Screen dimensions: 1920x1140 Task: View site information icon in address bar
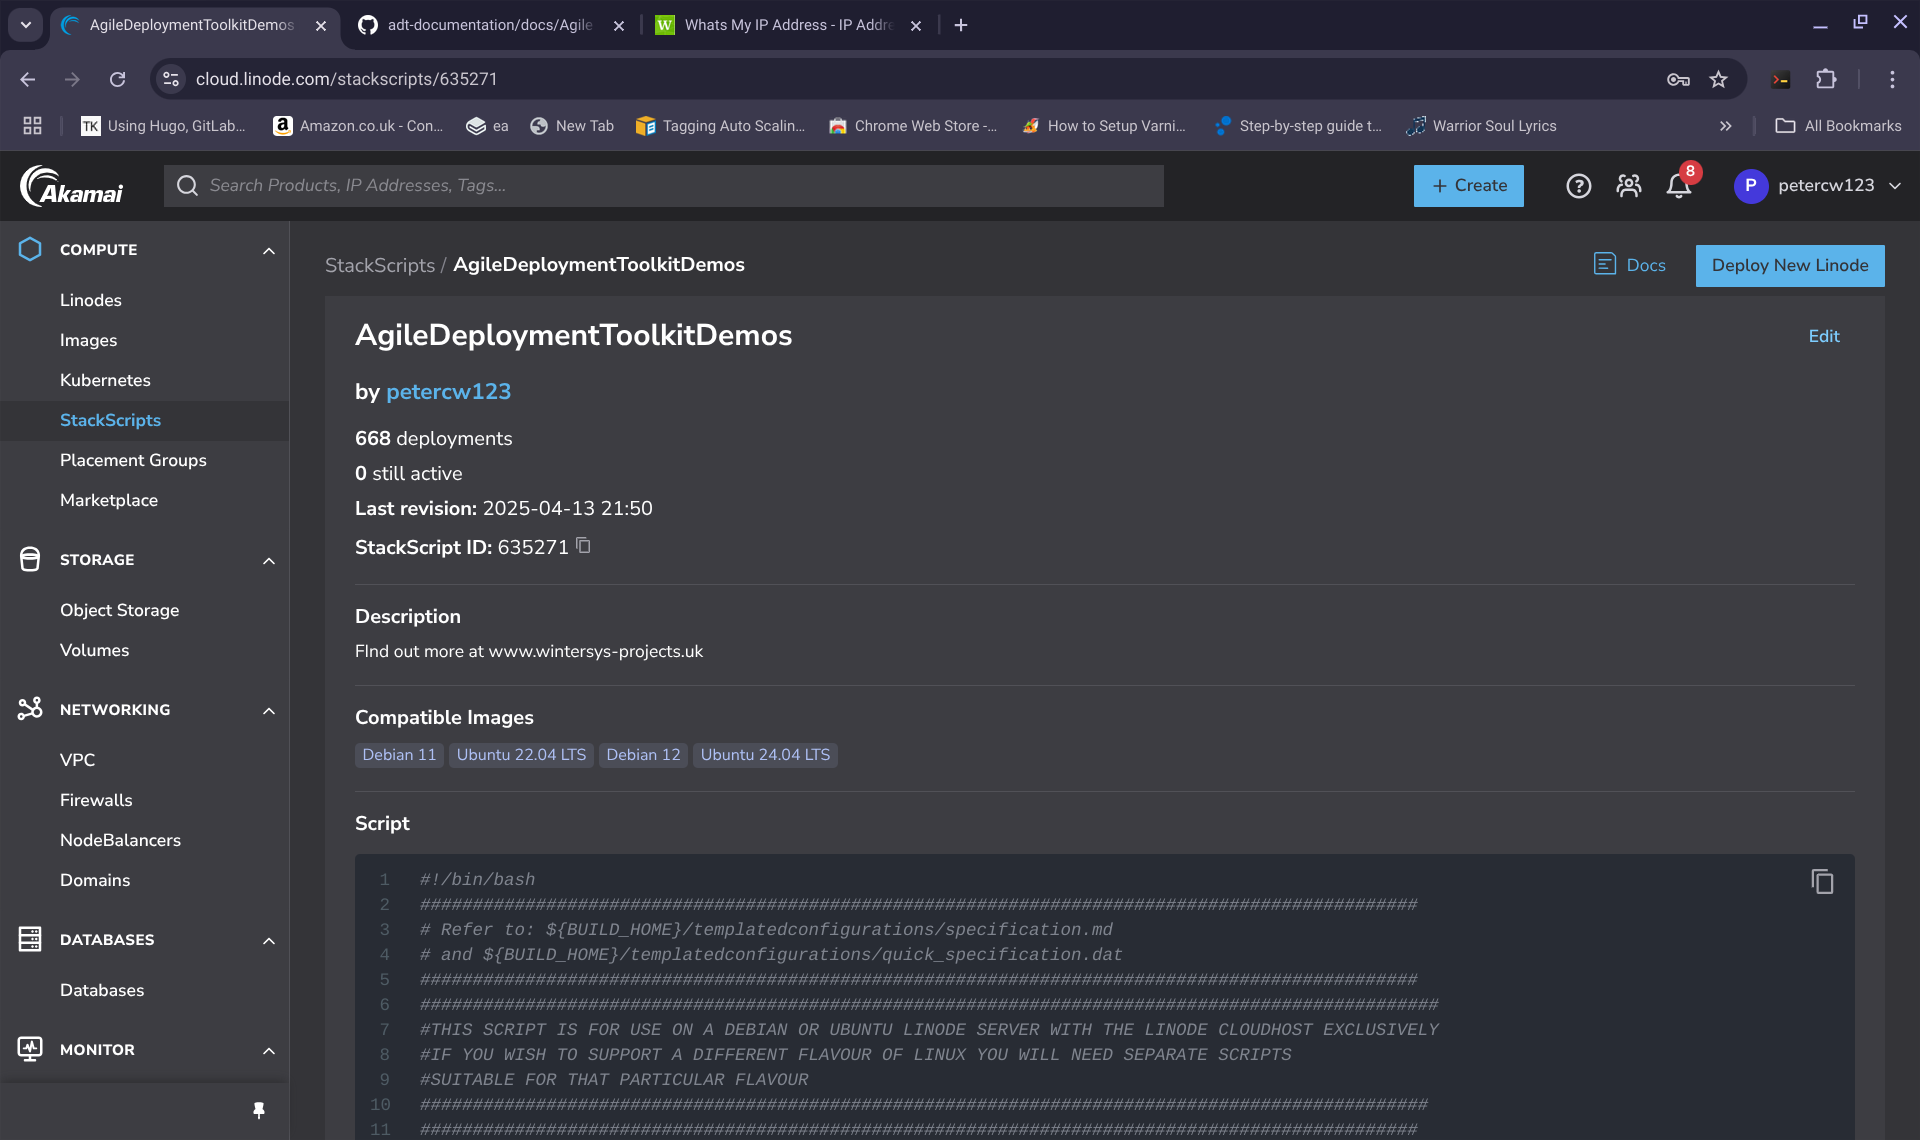171,79
